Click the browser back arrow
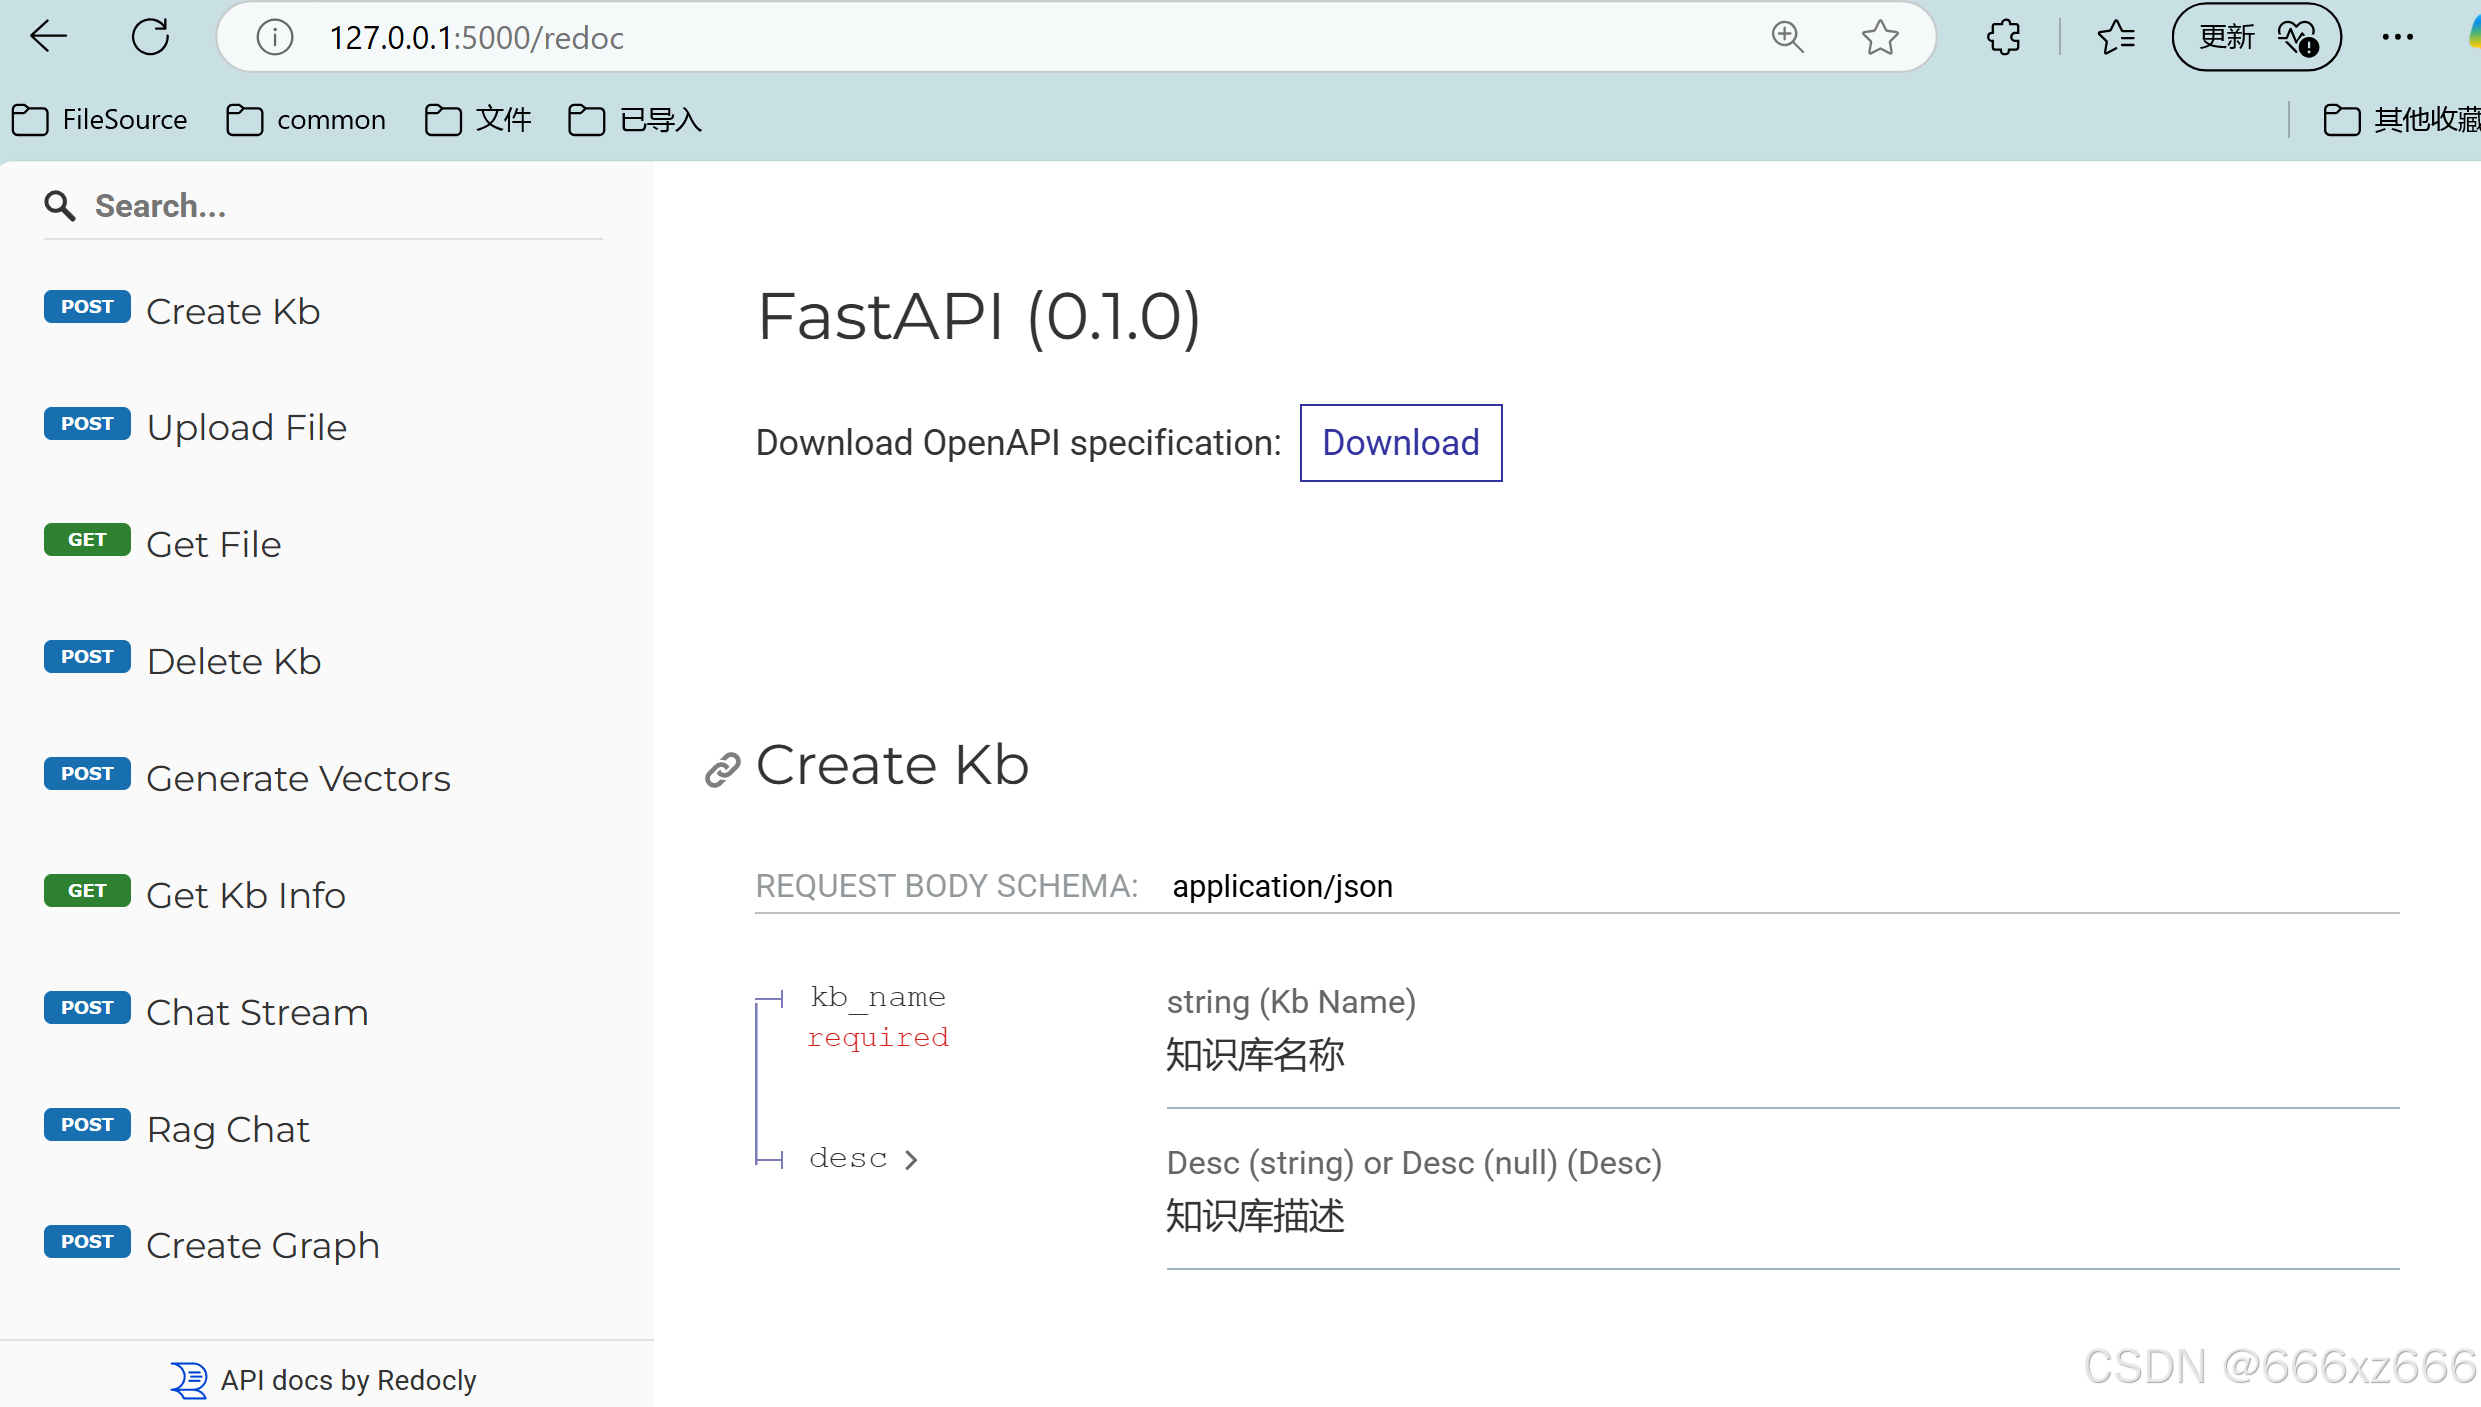This screenshot has height=1407, width=2481. [x=47, y=38]
